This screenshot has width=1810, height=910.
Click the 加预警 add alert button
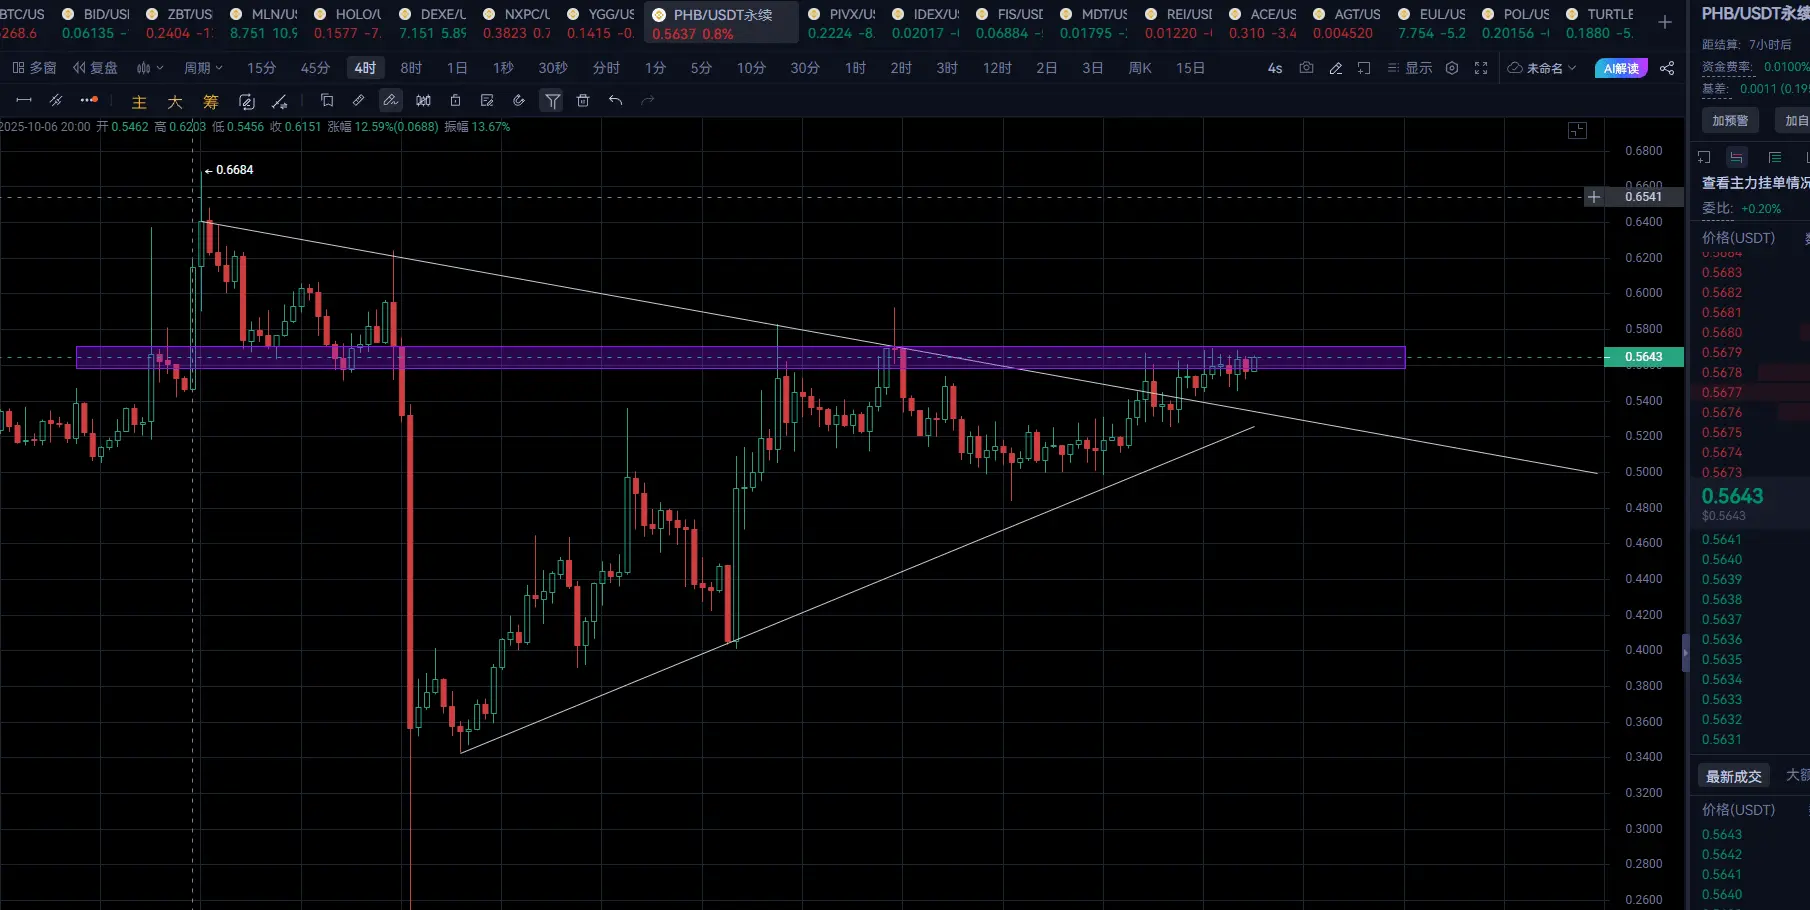[1730, 121]
